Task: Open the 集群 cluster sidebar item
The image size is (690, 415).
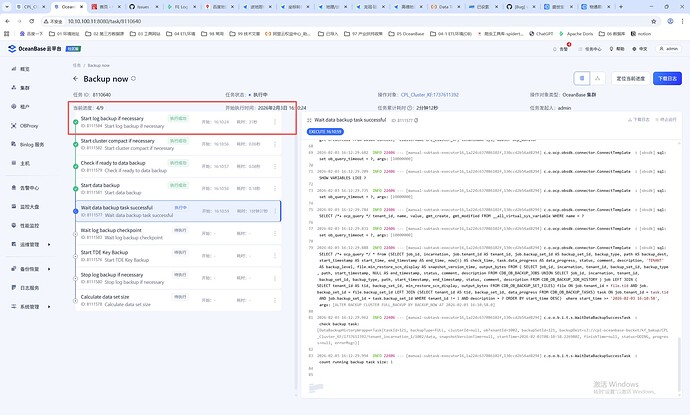Action: 25,87
